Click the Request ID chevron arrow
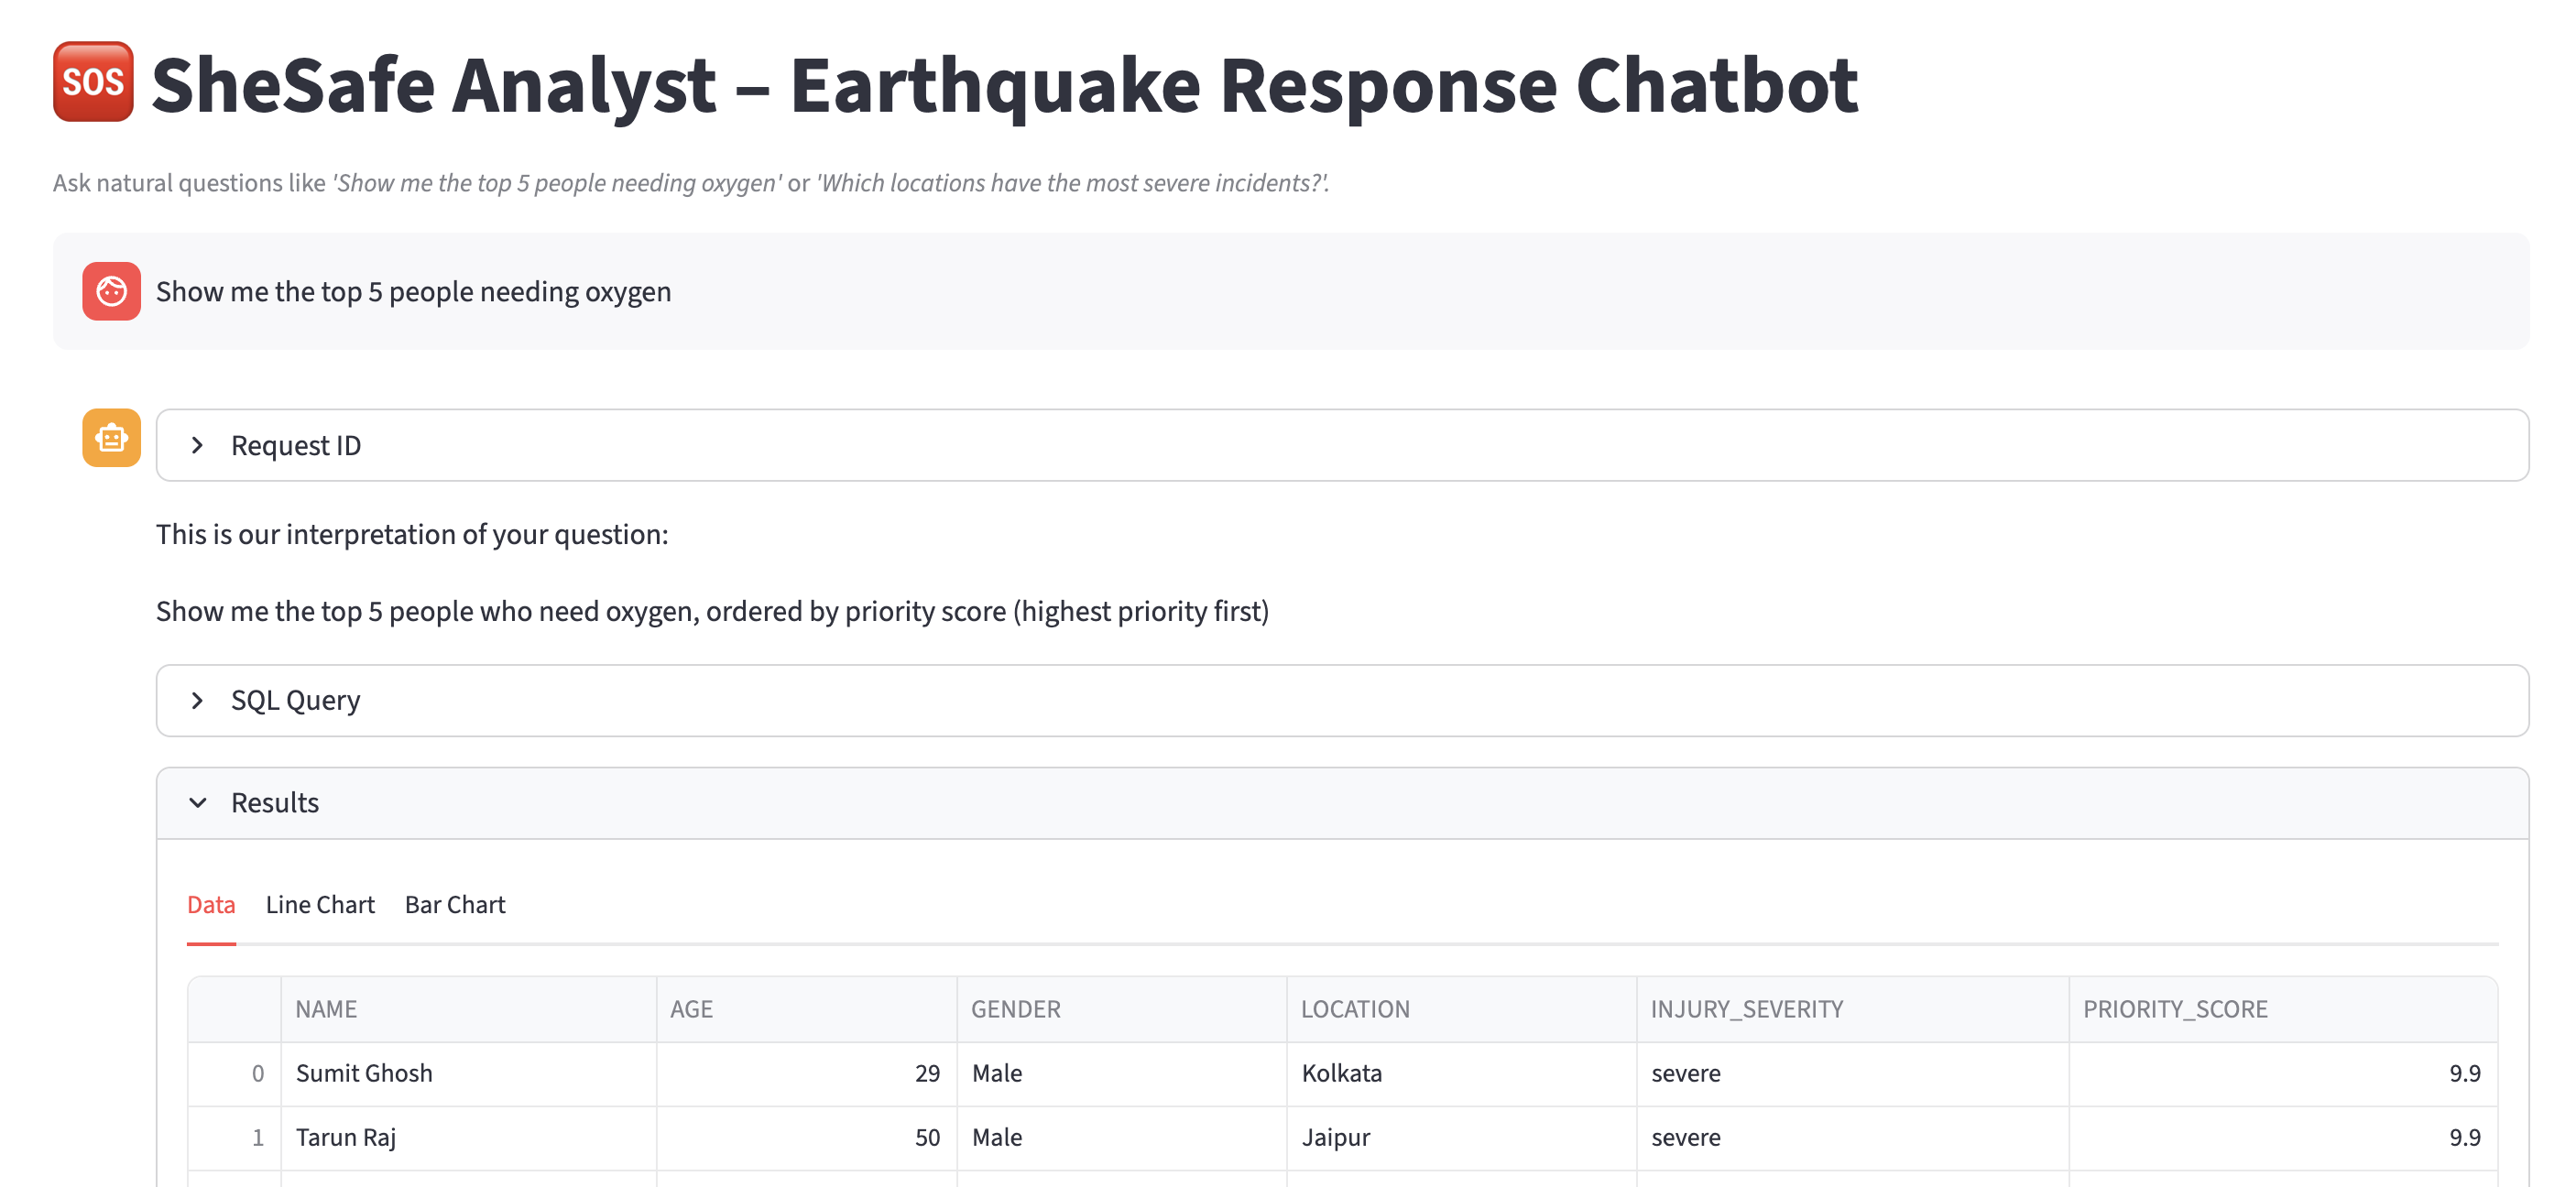This screenshot has width=2576, height=1187. (x=197, y=445)
